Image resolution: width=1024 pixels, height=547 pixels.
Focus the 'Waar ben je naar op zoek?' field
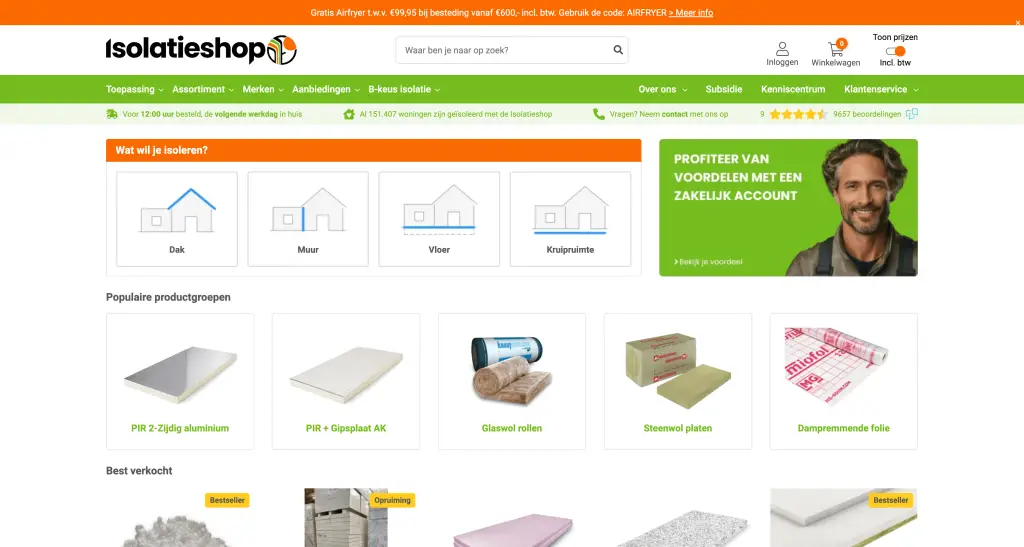point(506,50)
